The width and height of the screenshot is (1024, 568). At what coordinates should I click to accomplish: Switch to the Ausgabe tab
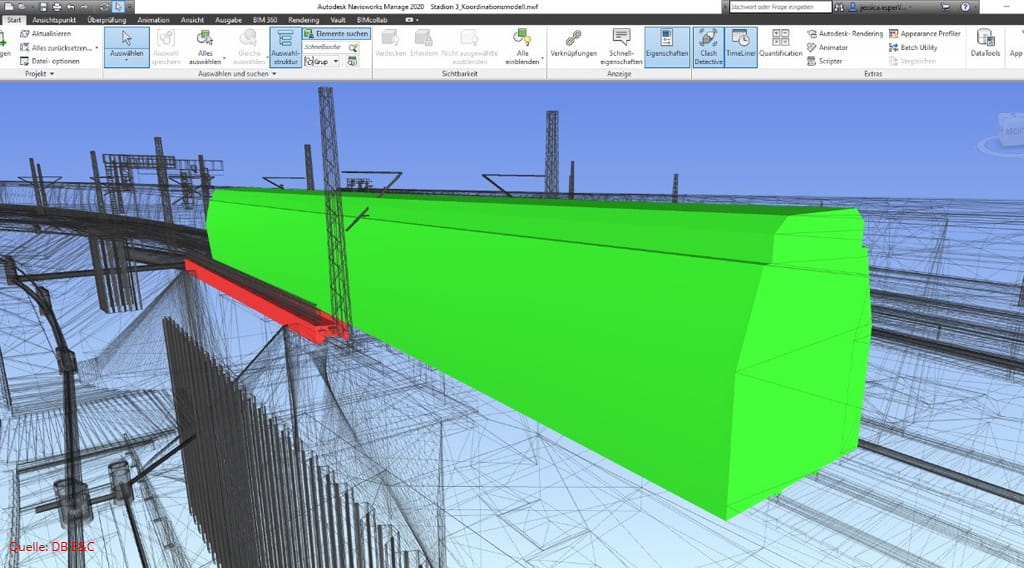click(228, 20)
